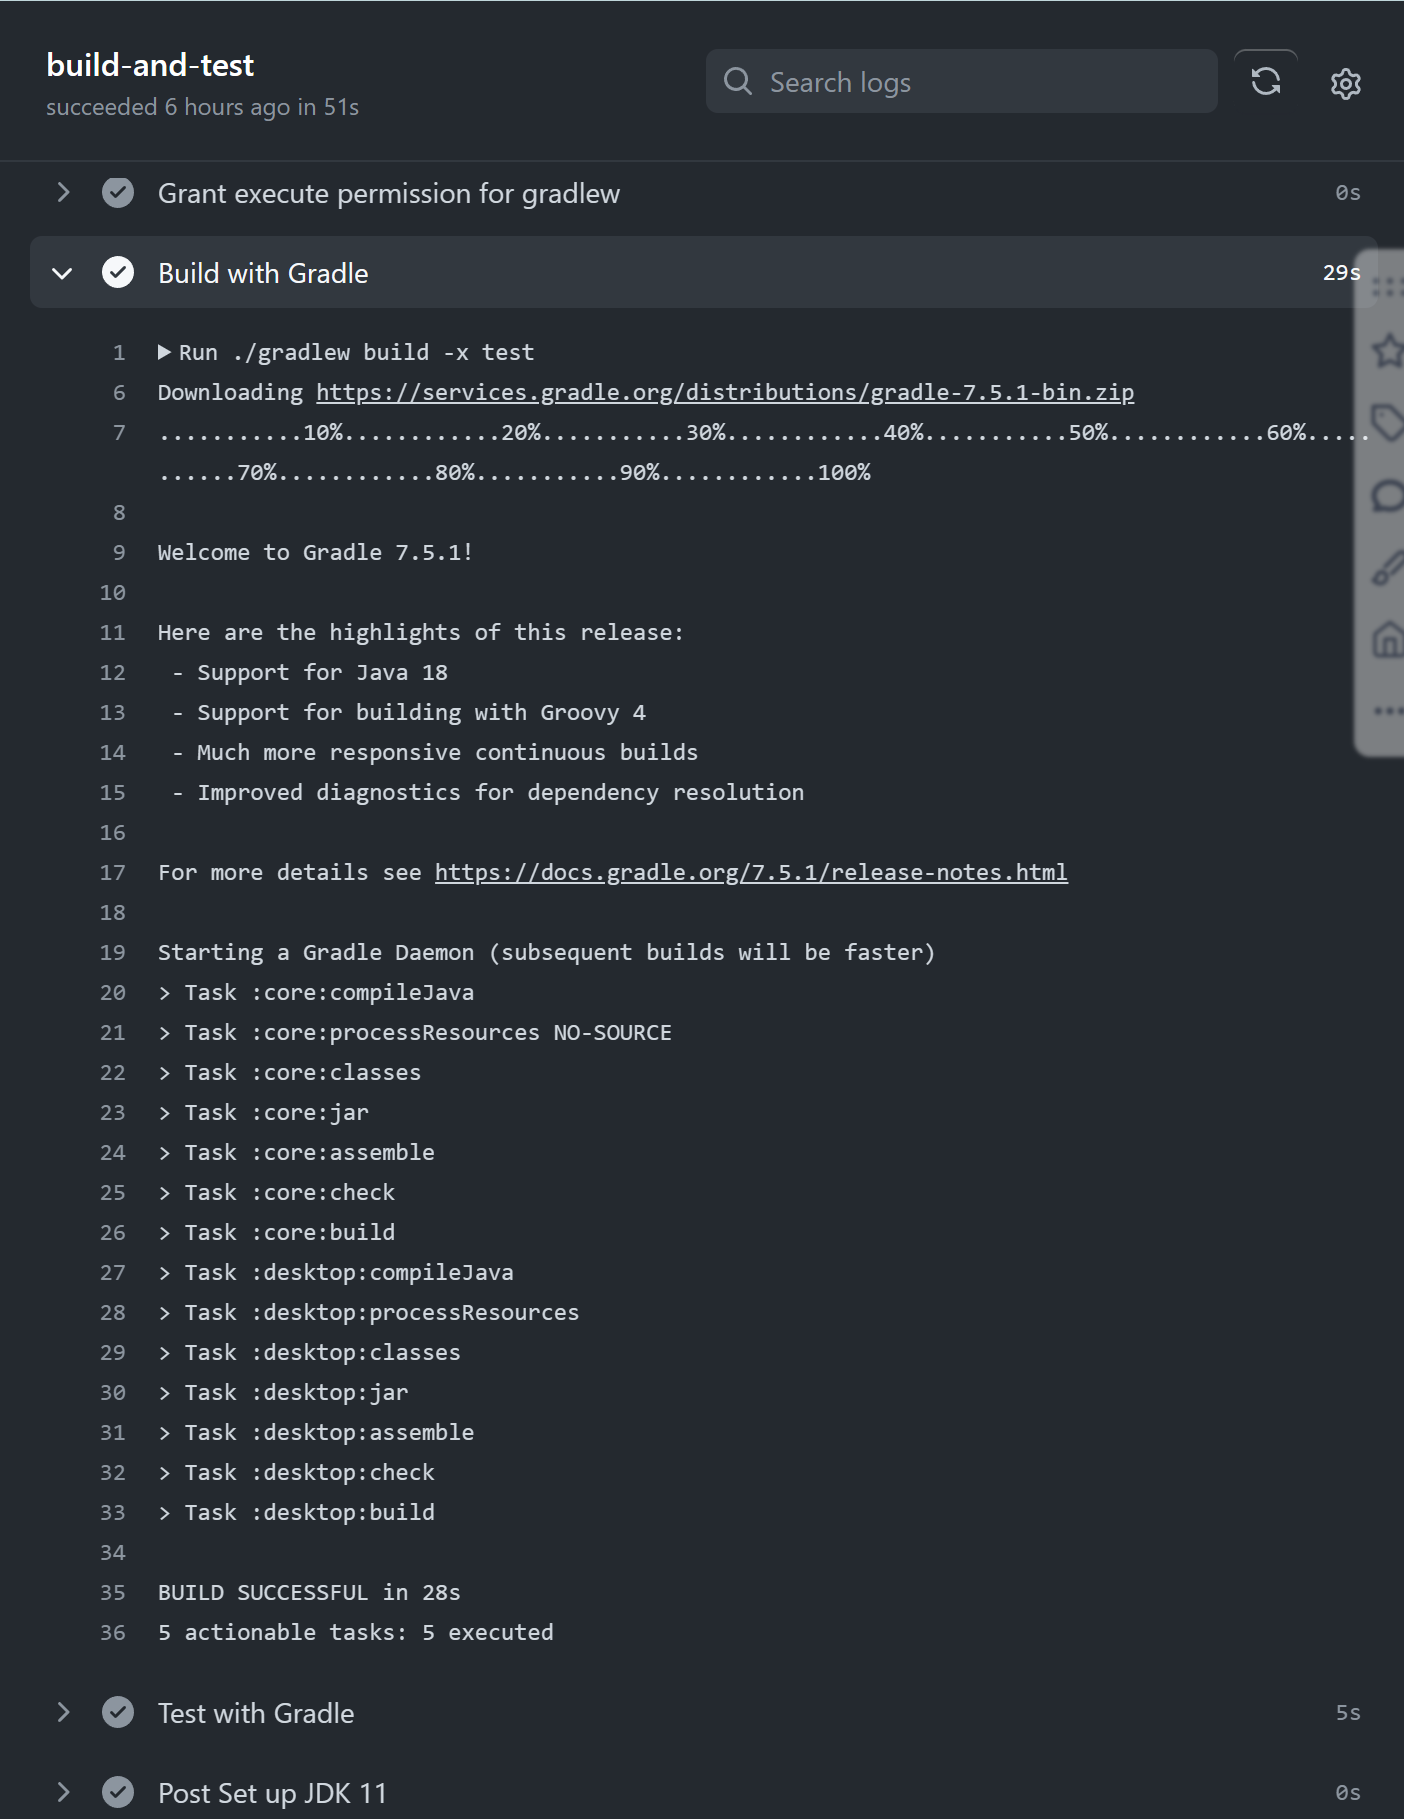Open the gradle-7.5.1-bin.zip download link
Viewport: 1404px width, 1819px height.
[x=725, y=392]
